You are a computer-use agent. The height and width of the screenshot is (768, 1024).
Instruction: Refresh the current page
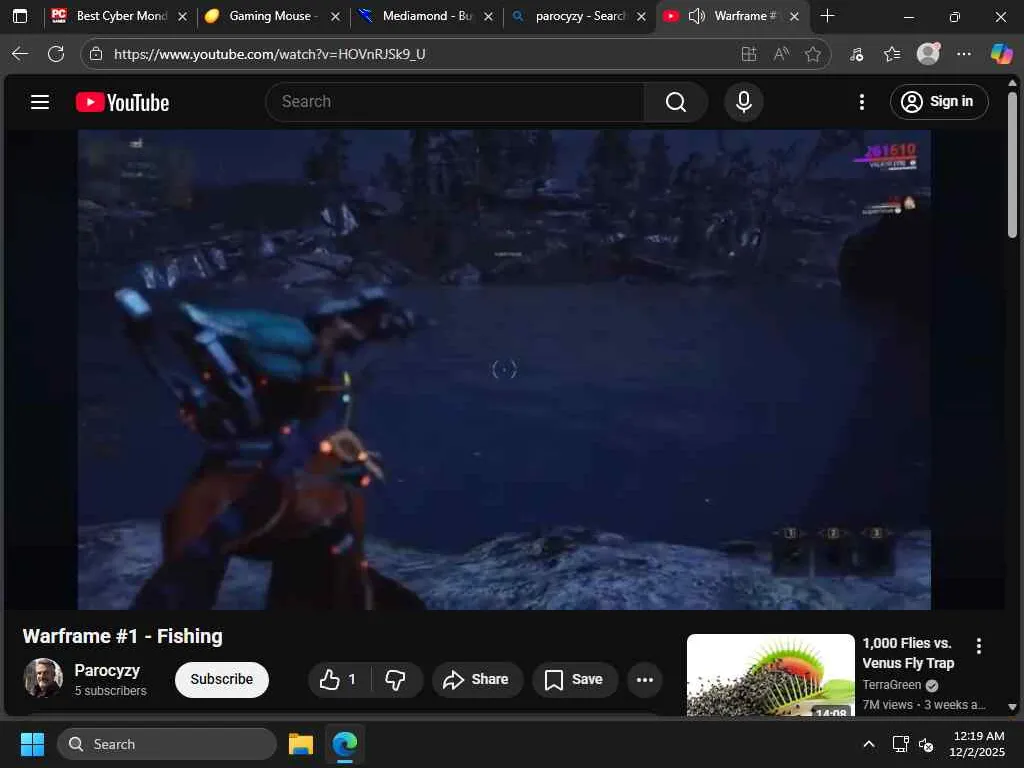tap(57, 54)
